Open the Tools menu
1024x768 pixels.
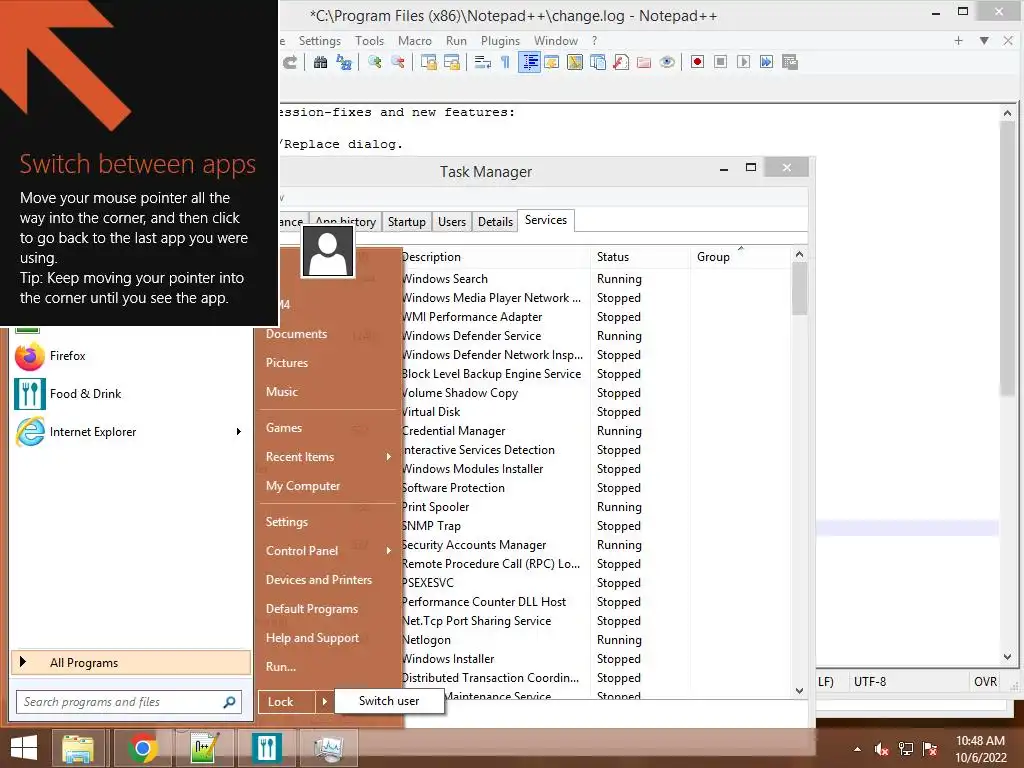370,40
